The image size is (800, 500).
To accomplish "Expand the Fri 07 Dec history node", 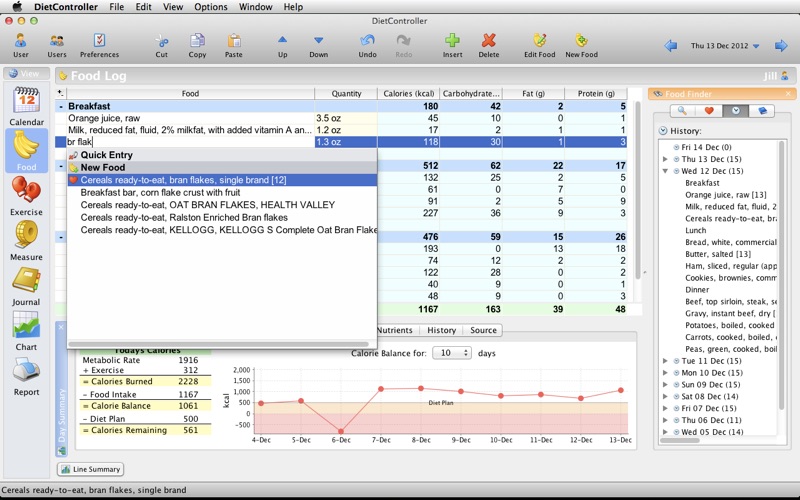I will click(665, 408).
